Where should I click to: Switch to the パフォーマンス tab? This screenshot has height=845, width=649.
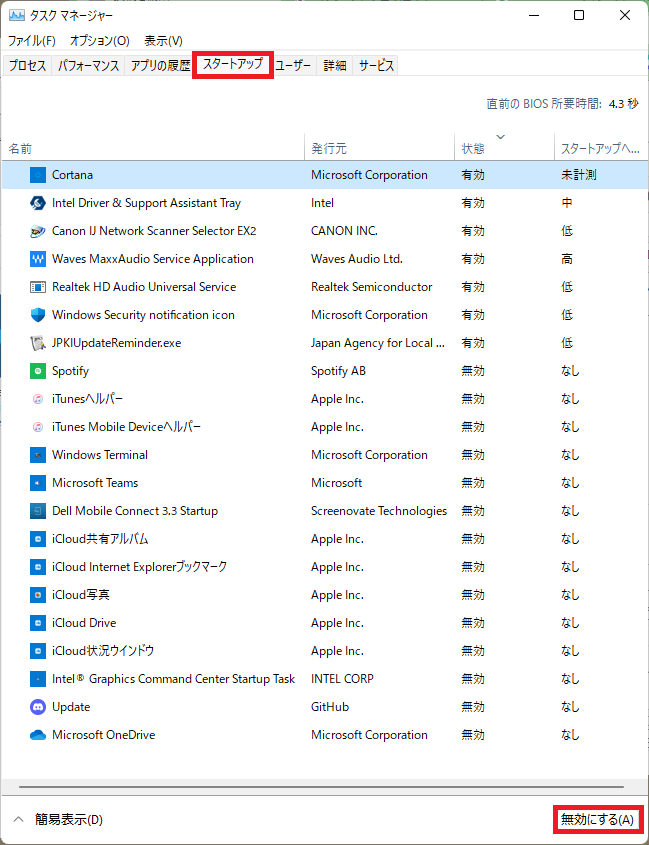[x=88, y=66]
